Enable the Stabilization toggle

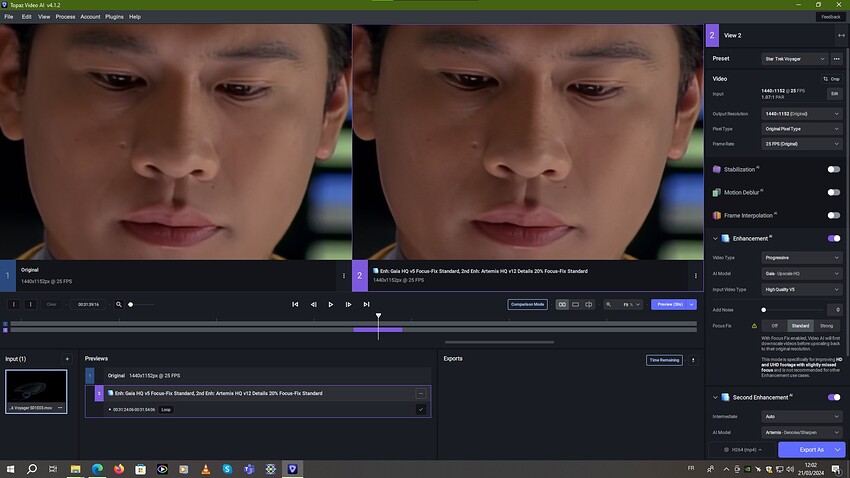[833, 169]
